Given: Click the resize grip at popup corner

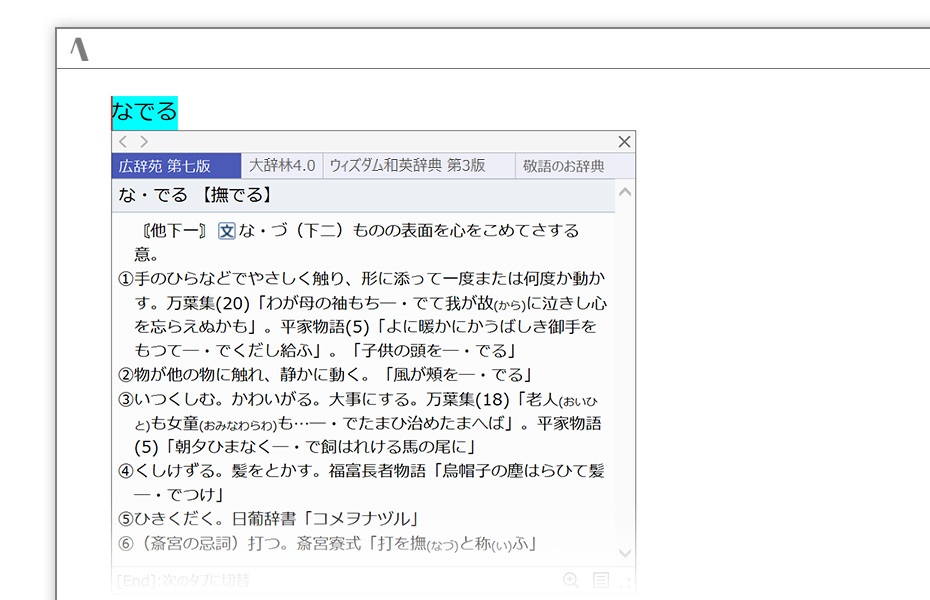Looking at the screenshot, I should [627, 581].
